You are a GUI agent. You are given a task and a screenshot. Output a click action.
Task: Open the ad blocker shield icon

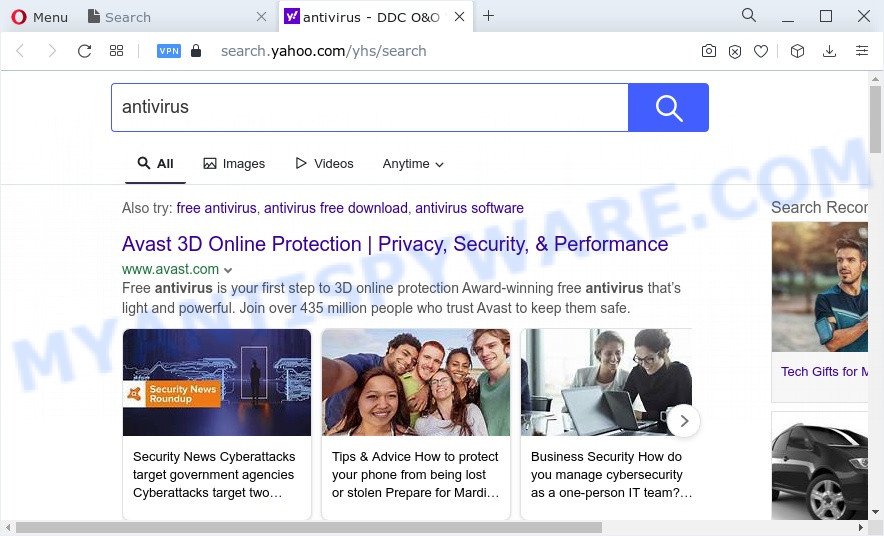coord(735,52)
